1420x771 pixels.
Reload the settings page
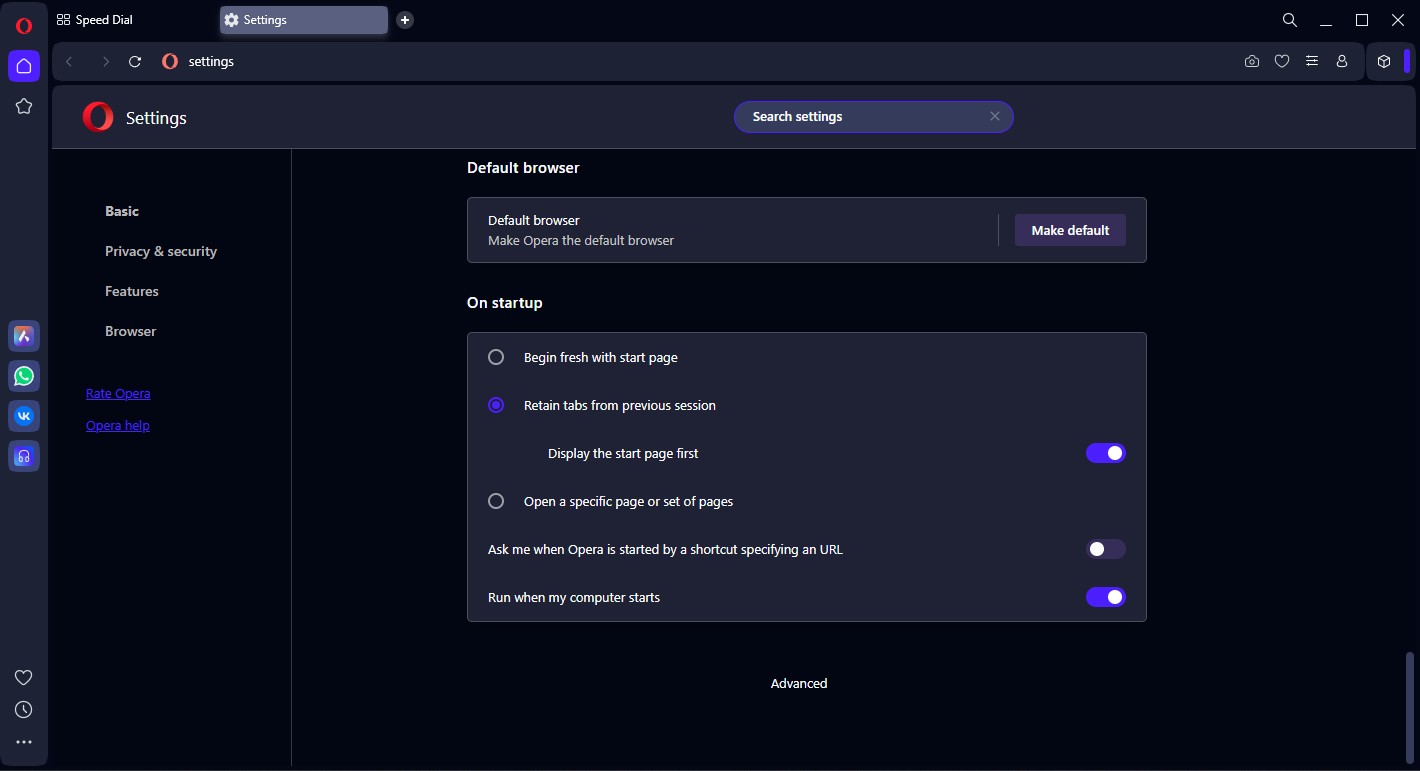click(x=135, y=61)
